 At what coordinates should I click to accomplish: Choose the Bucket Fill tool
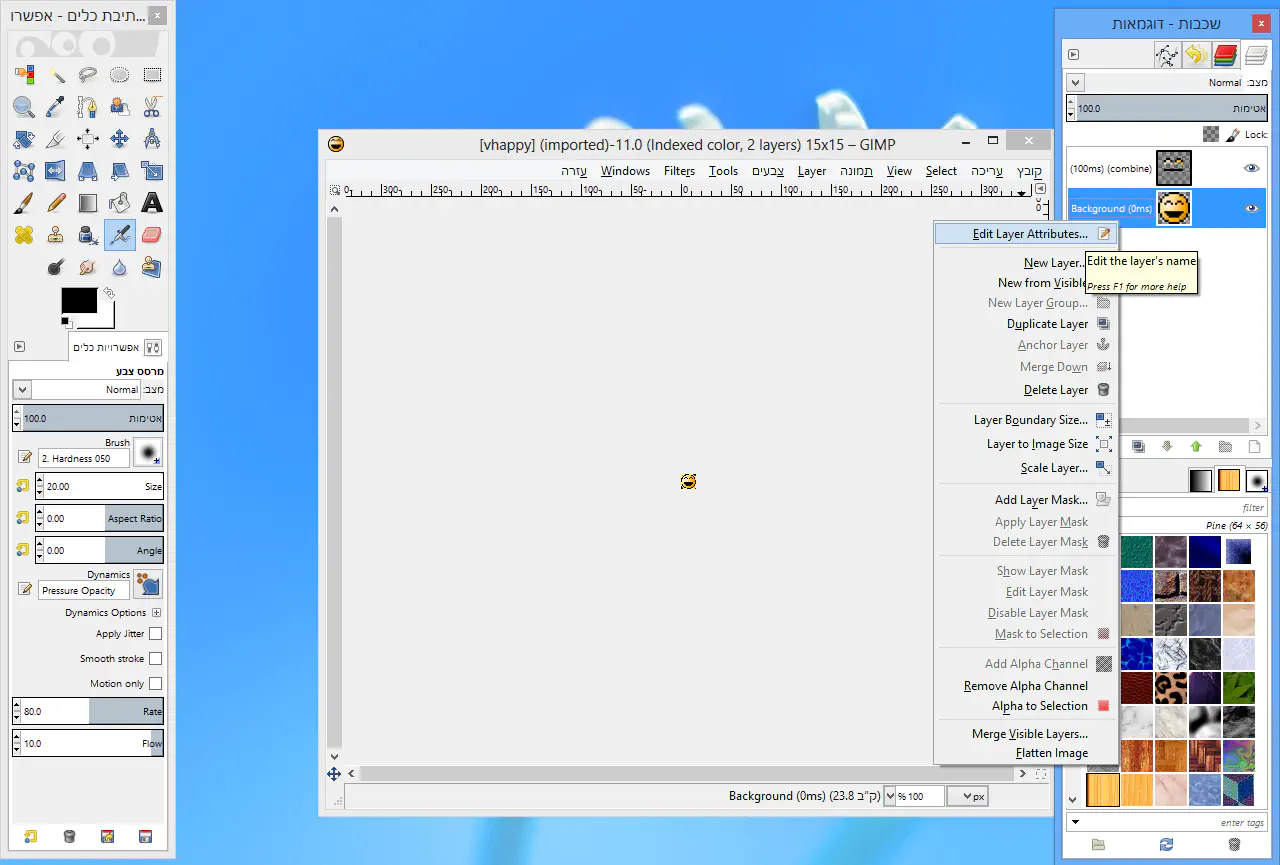(x=120, y=203)
